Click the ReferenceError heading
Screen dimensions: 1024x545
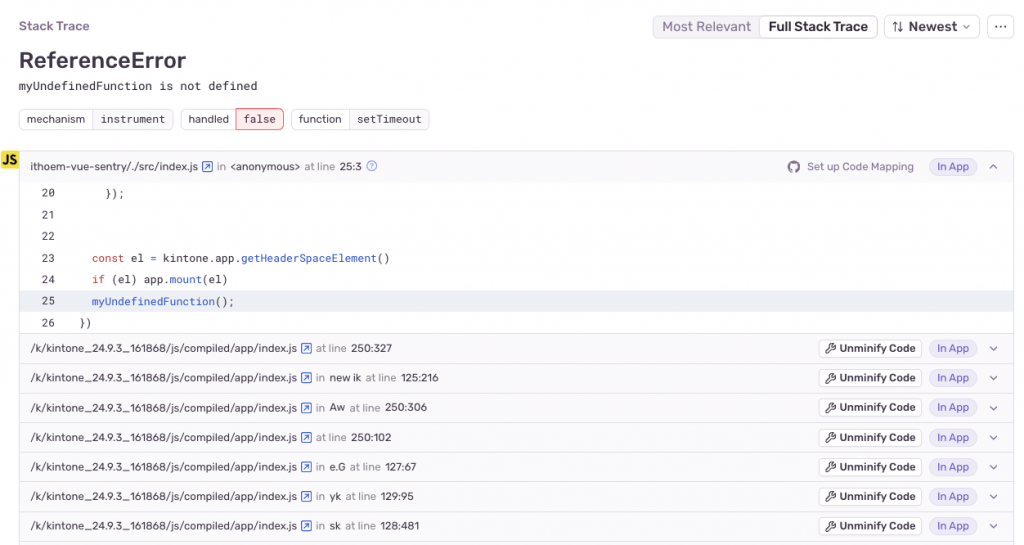pos(103,60)
